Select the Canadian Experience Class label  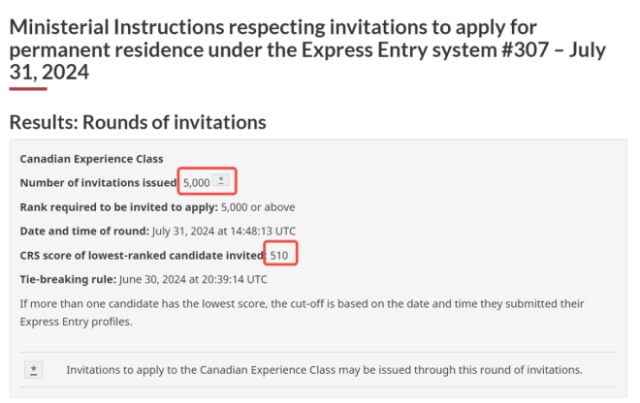(x=91, y=159)
